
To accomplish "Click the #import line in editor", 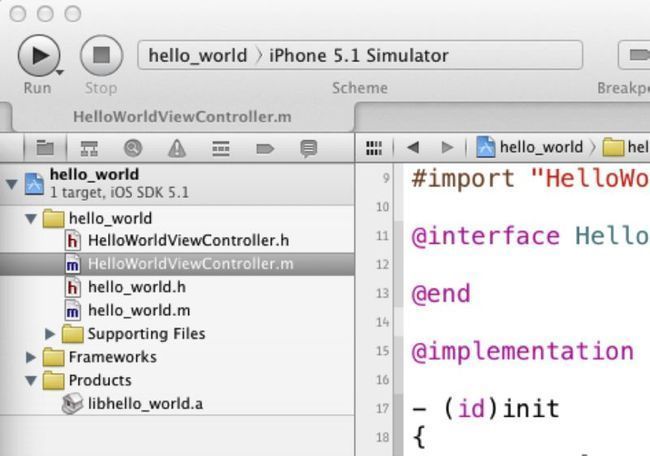I will 530,179.
